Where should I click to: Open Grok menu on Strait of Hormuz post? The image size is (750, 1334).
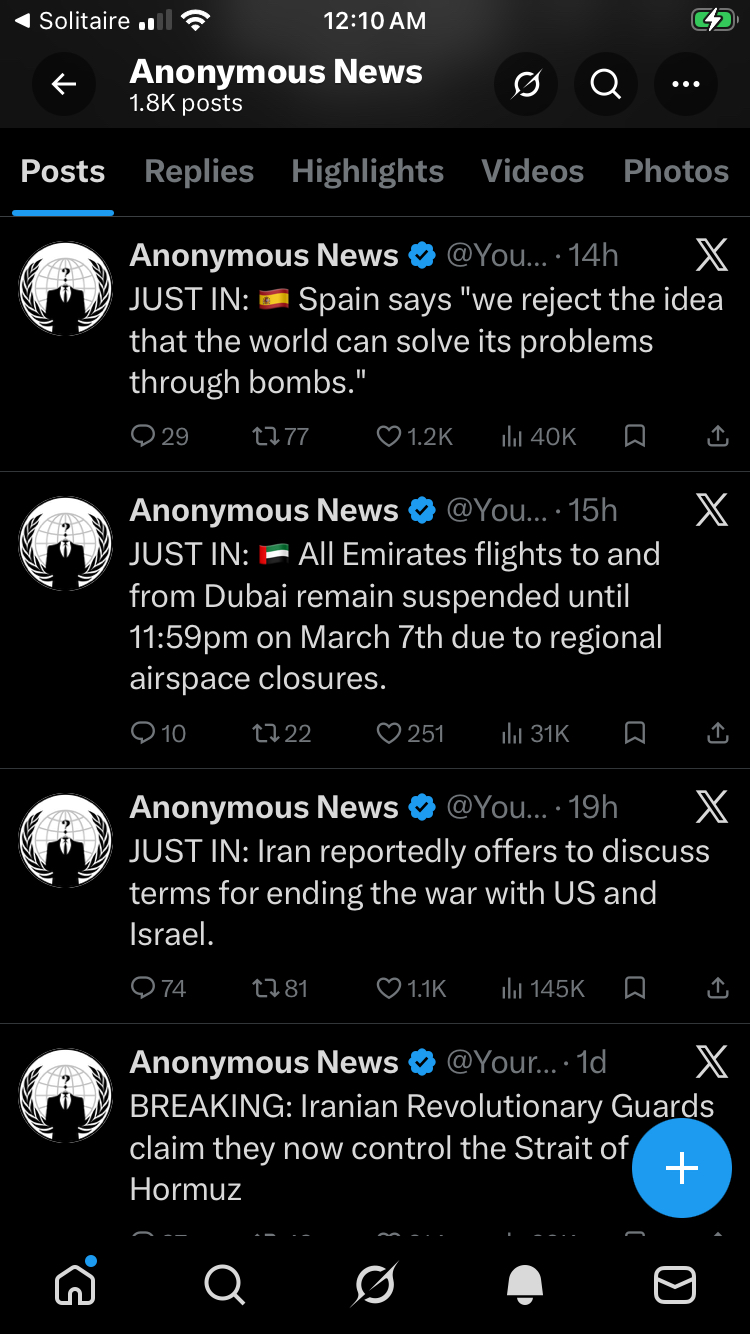point(711,1062)
